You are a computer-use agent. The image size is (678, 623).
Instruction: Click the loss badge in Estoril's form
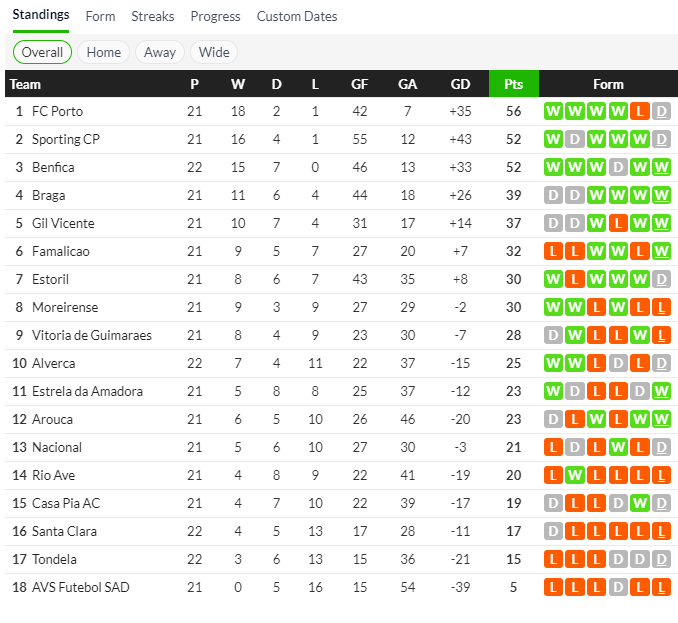click(x=574, y=279)
